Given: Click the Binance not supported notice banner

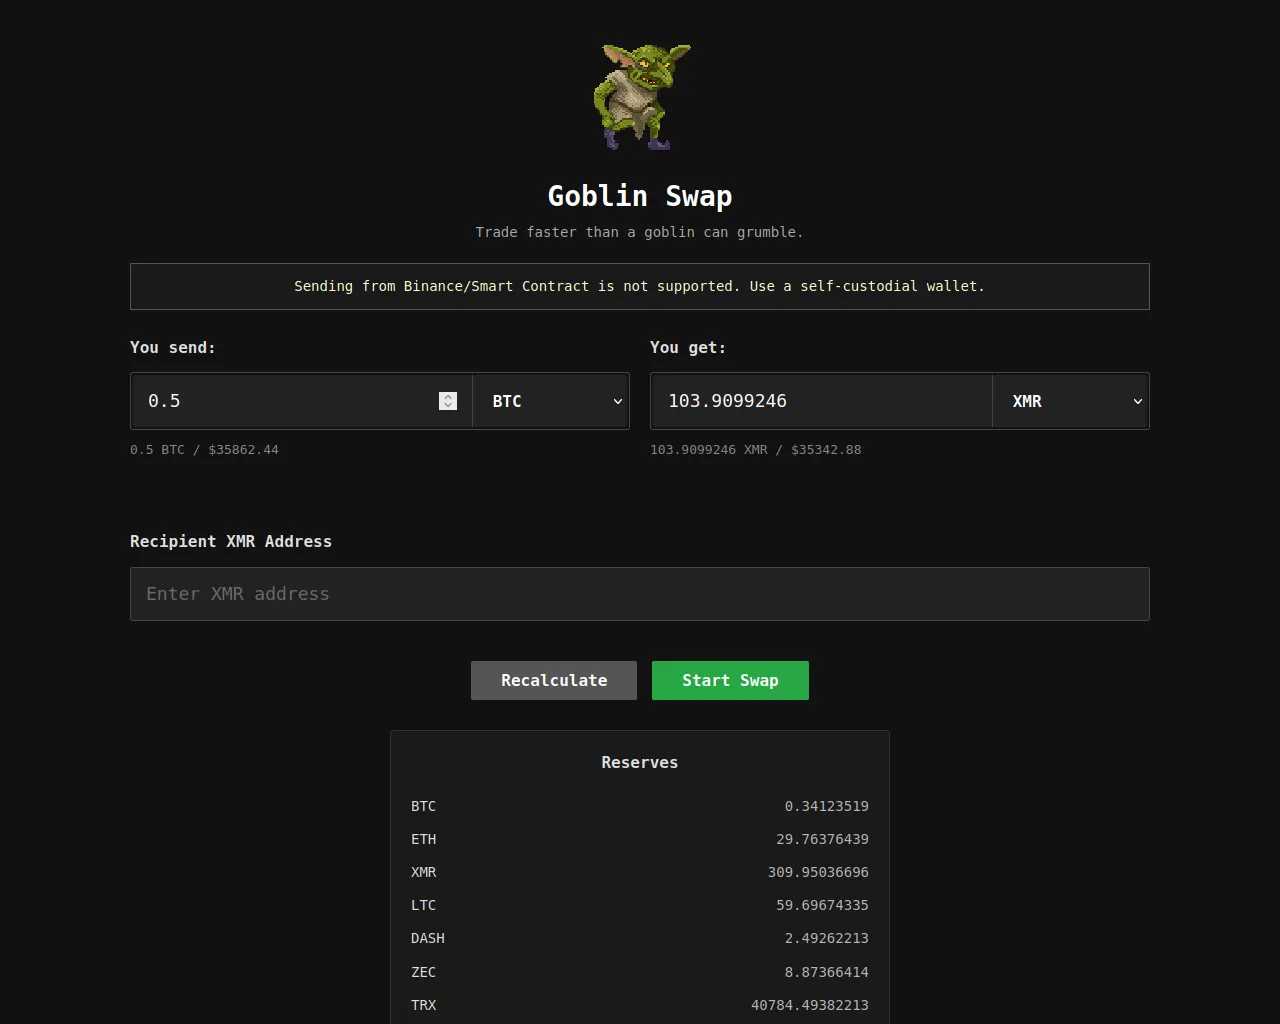Looking at the screenshot, I should (640, 286).
